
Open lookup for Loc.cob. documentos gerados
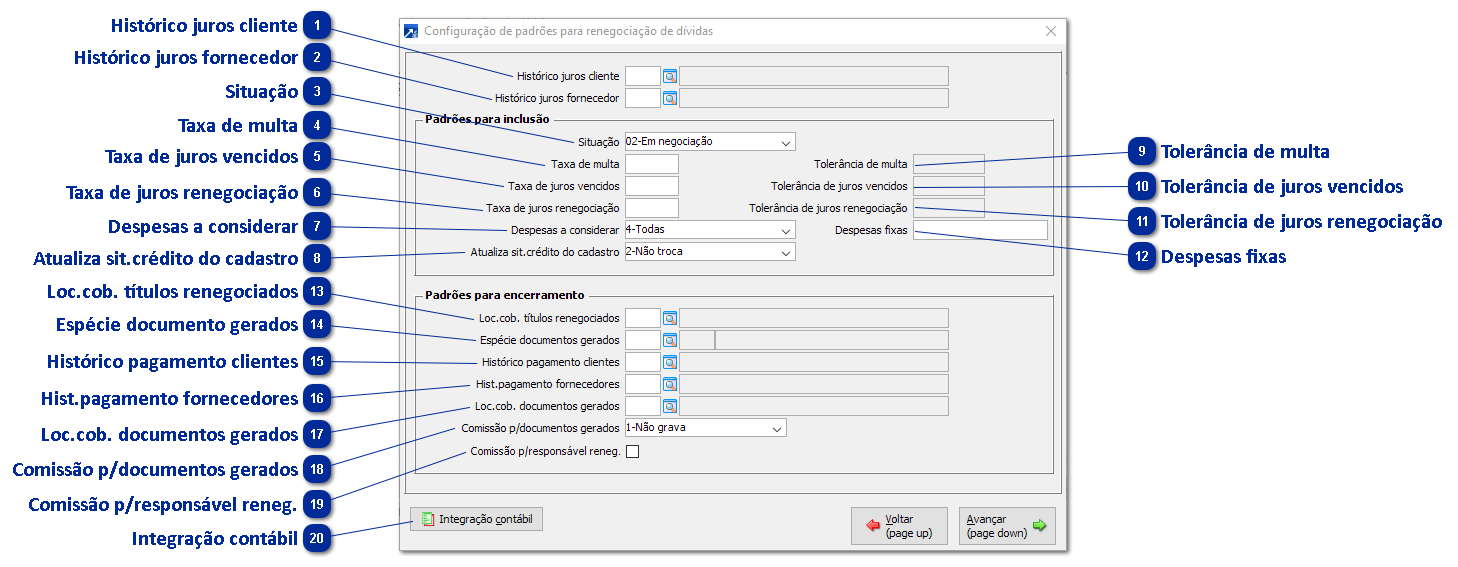pyautogui.click(x=670, y=406)
